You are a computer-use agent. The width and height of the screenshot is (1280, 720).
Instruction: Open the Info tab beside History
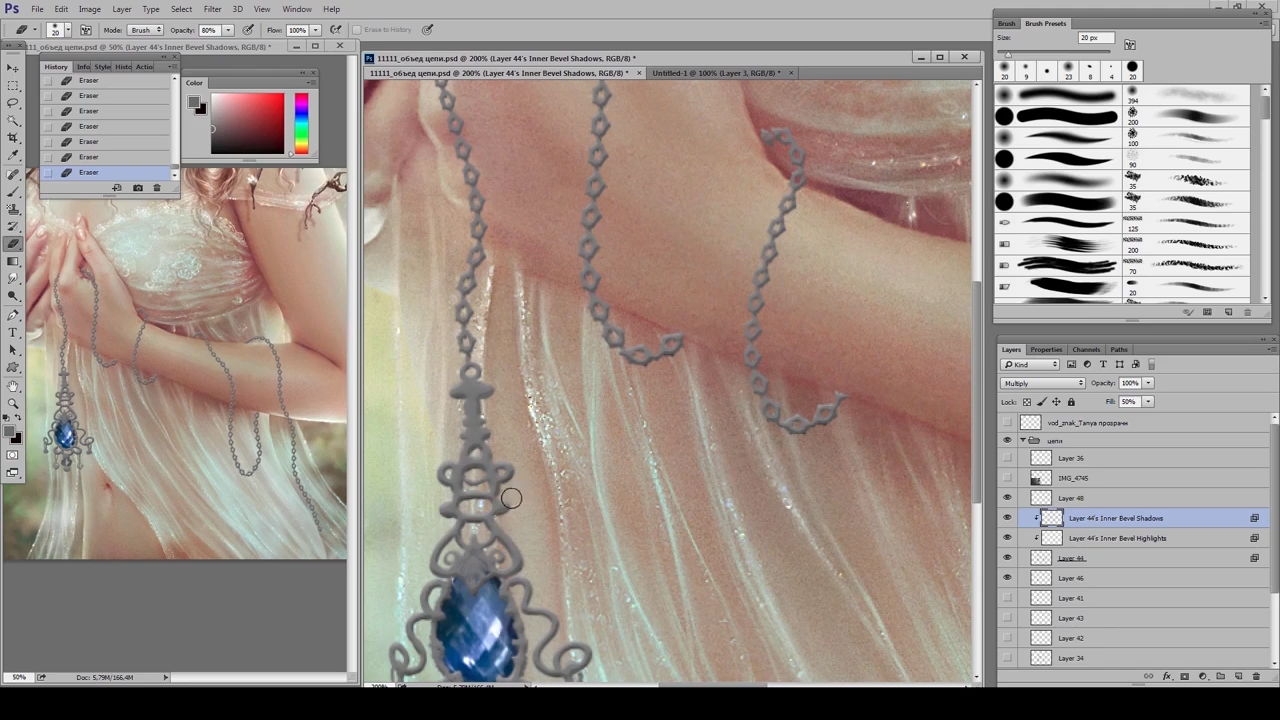pyautogui.click(x=83, y=67)
